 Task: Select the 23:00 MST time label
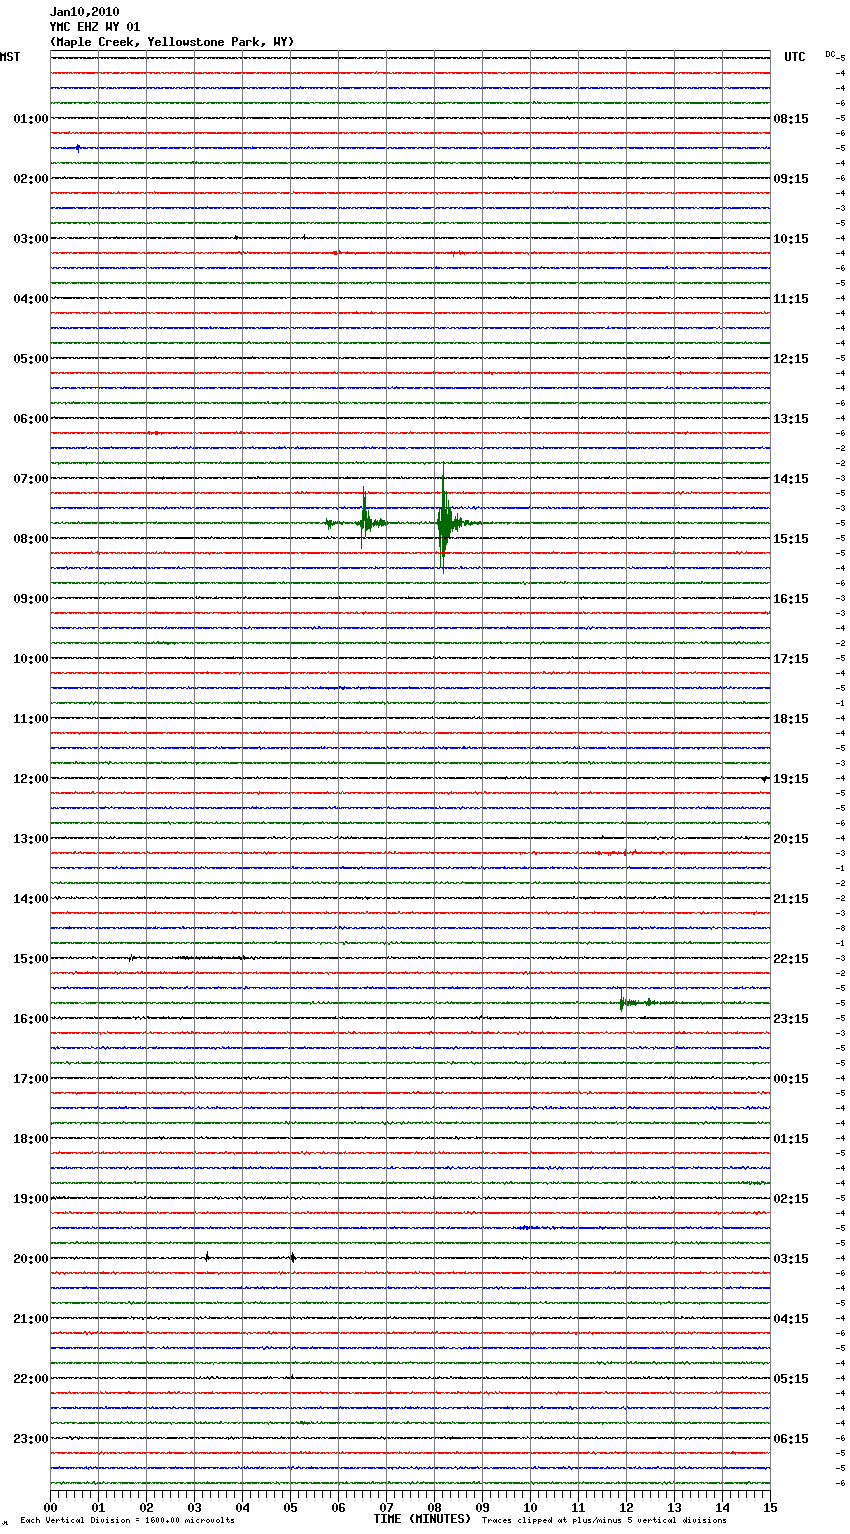click(x=31, y=1439)
